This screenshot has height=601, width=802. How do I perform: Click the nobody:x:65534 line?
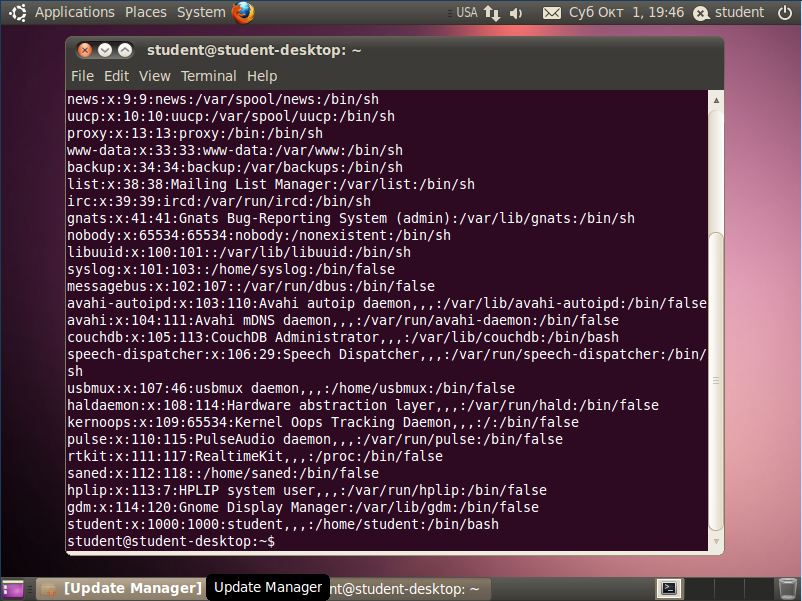click(x=259, y=235)
